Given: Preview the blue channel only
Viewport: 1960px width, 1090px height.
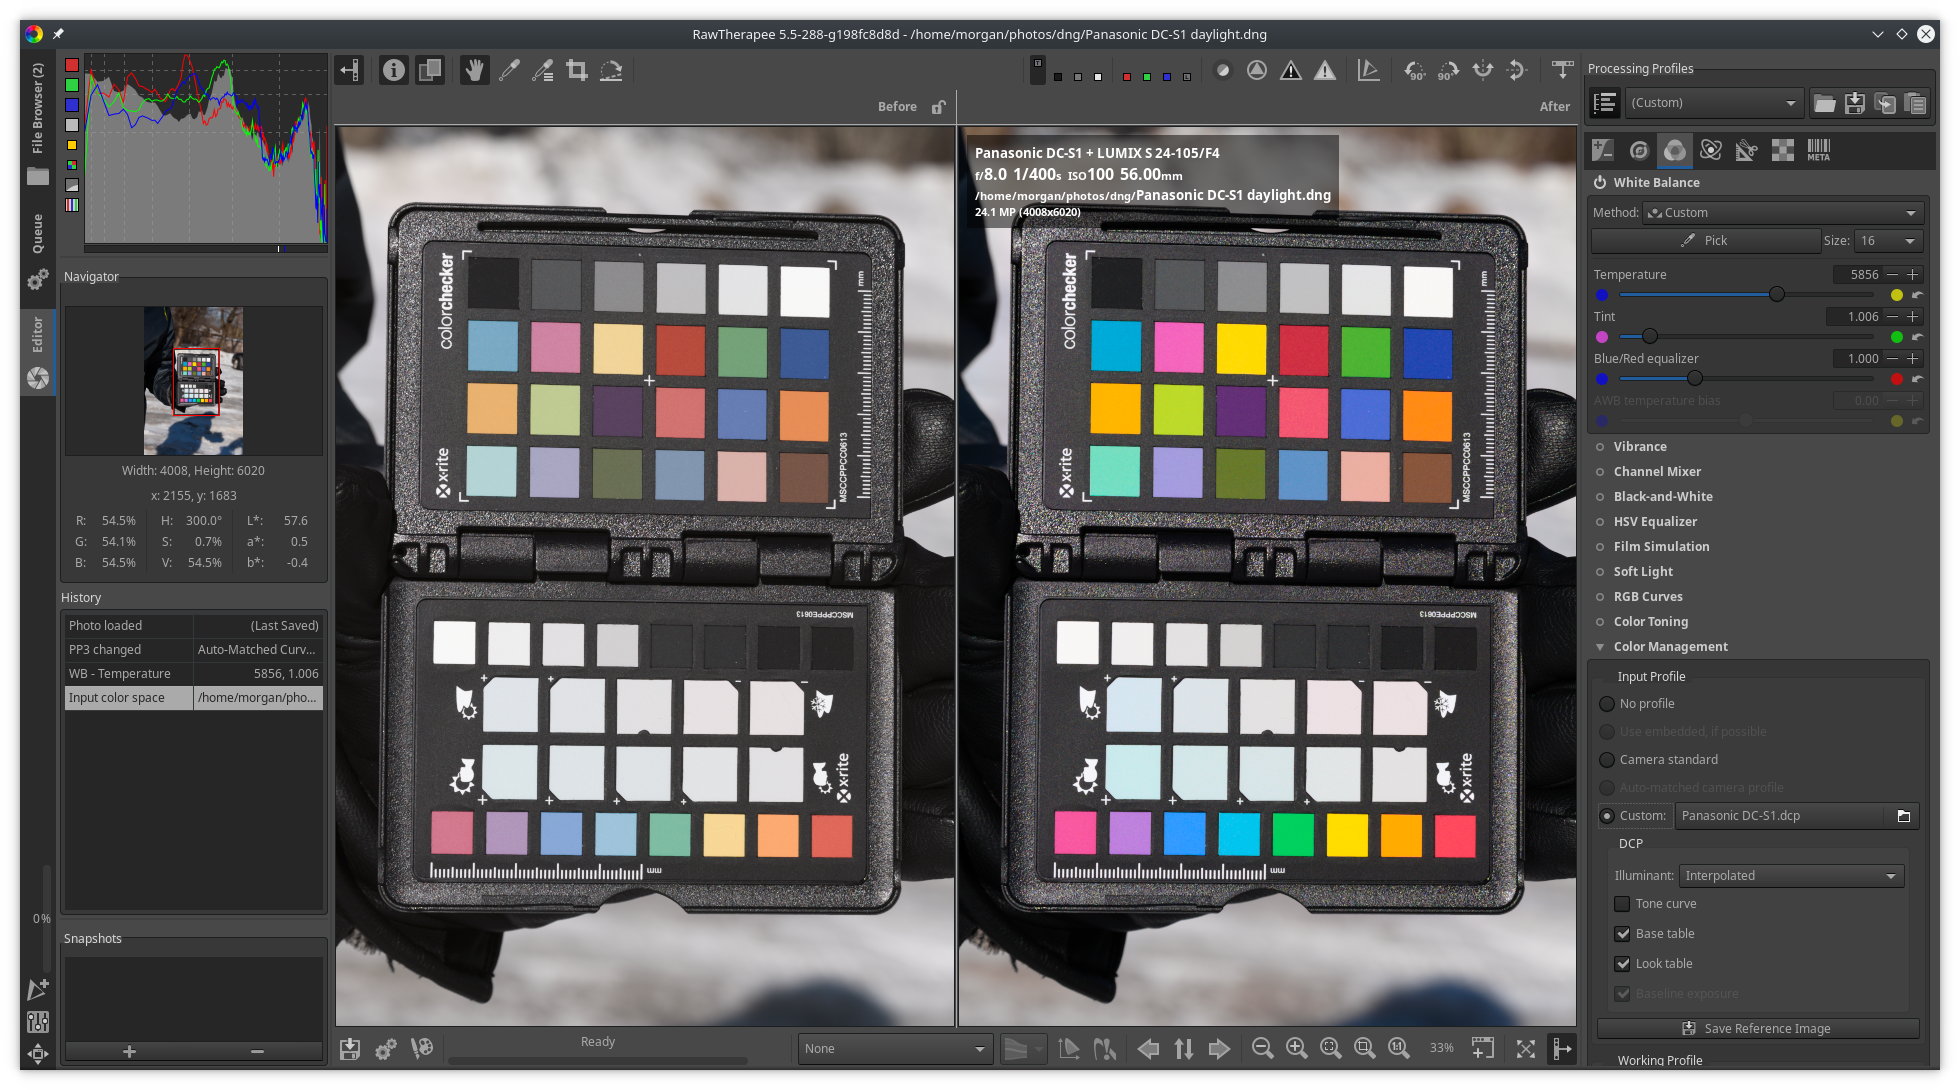Looking at the screenshot, I should [1167, 76].
